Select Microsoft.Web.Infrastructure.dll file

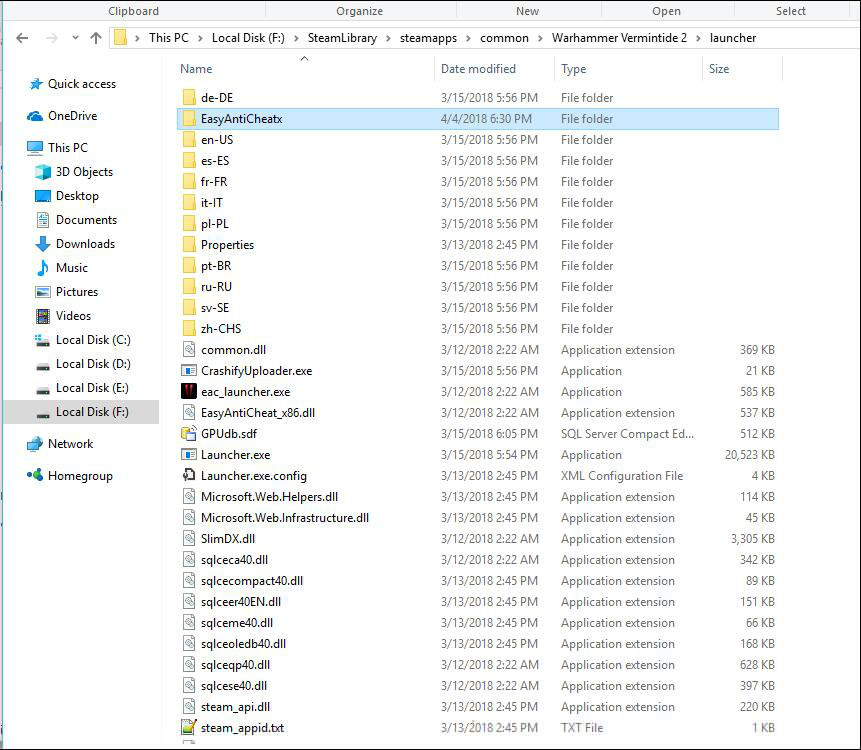tap(478, 518)
